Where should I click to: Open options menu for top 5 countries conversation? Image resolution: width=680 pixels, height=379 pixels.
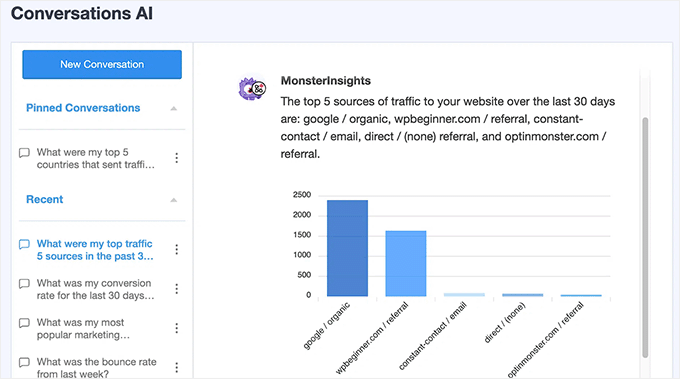[177, 158]
